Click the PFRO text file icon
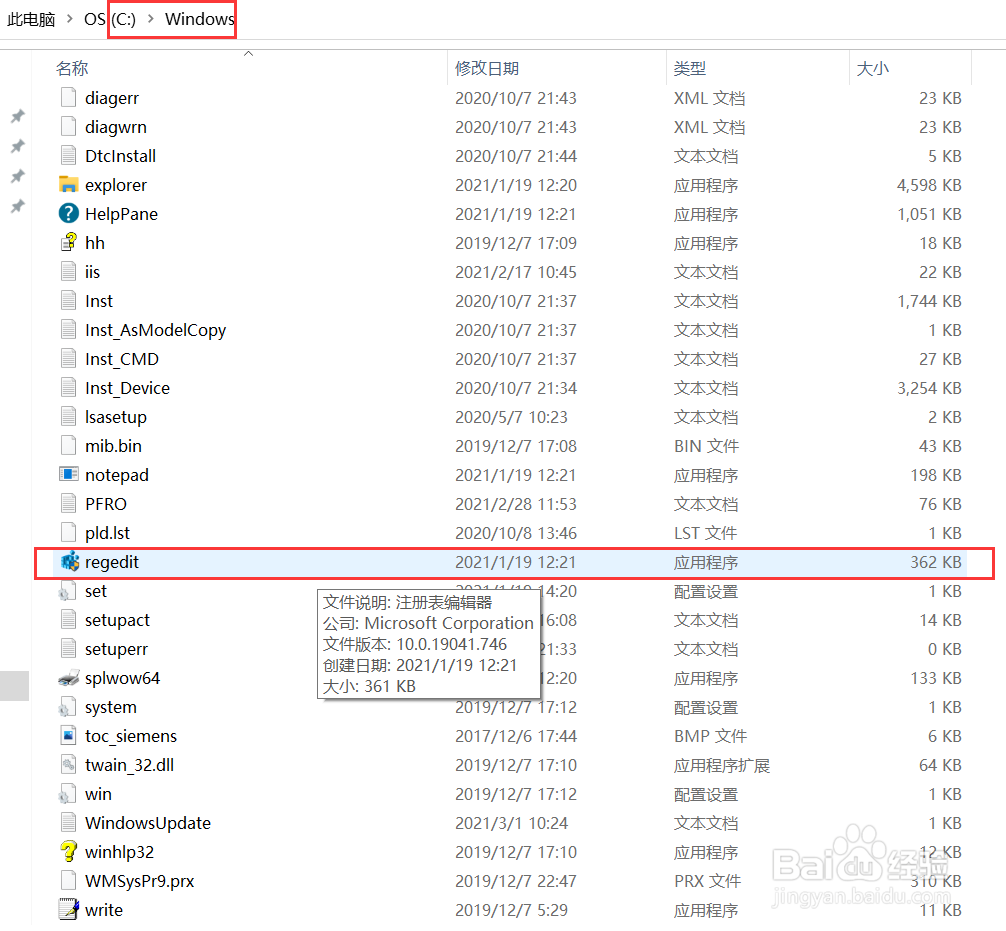 click(x=69, y=504)
